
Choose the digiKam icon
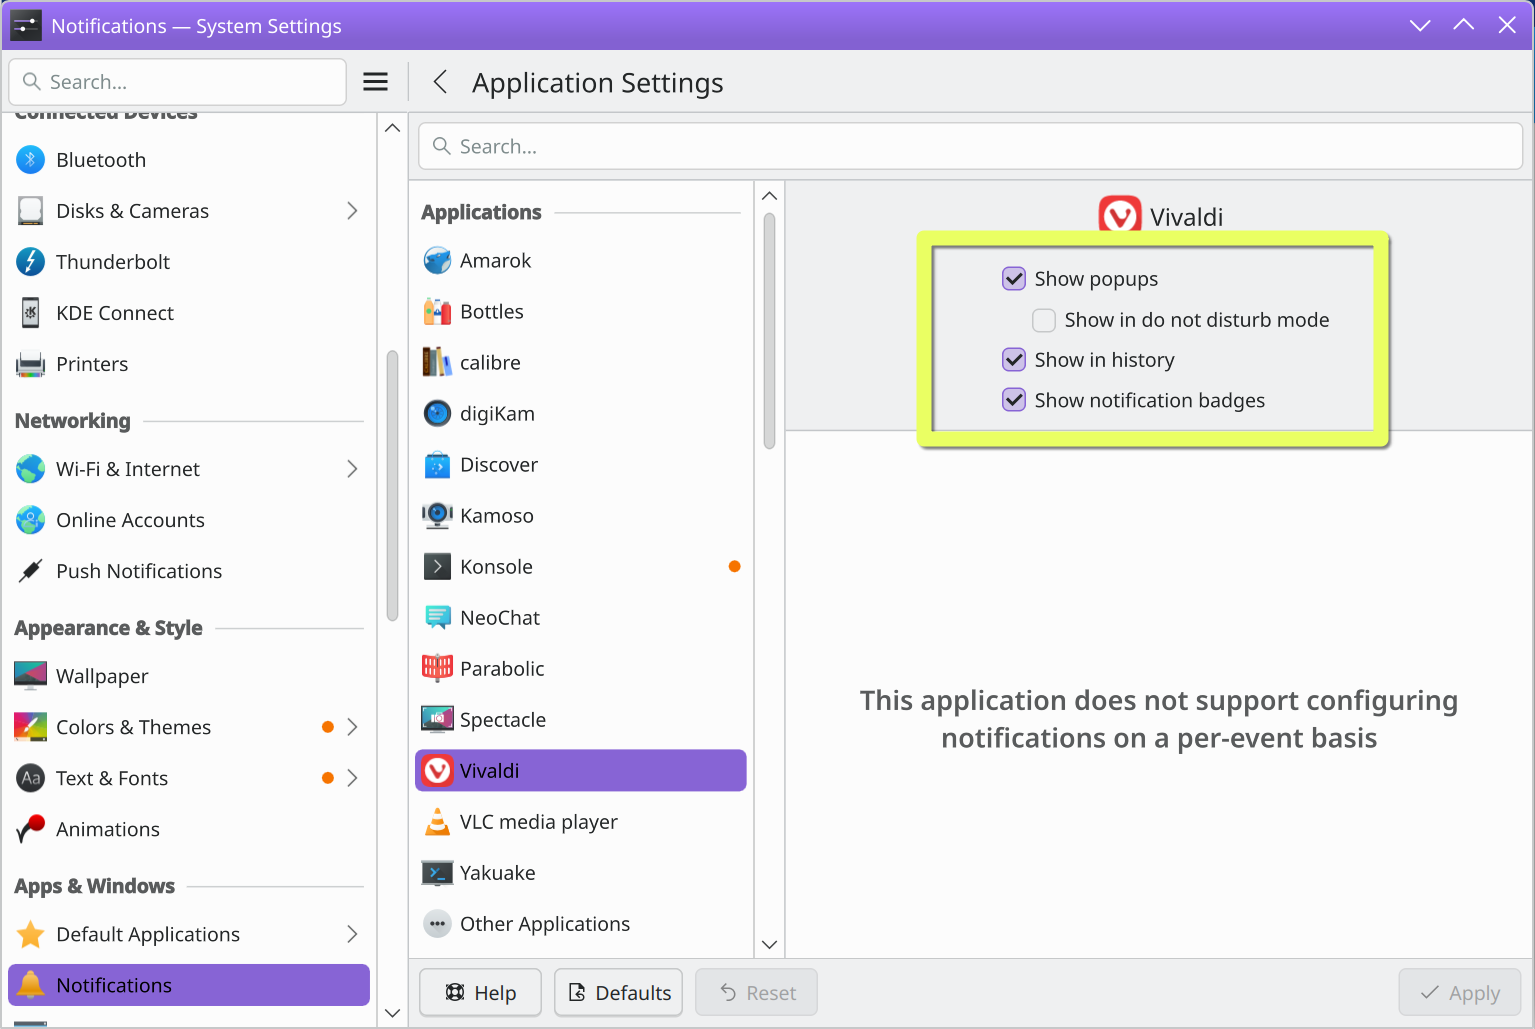point(437,414)
